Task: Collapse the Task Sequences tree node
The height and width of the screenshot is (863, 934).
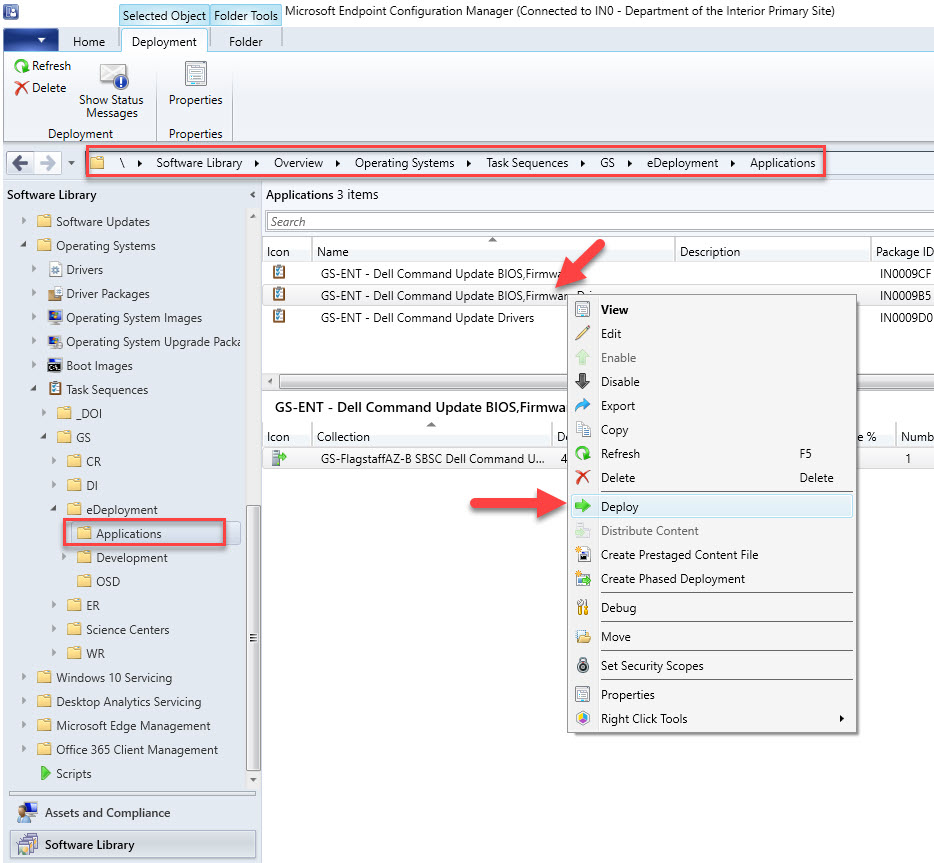Action: click(x=34, y=389)
